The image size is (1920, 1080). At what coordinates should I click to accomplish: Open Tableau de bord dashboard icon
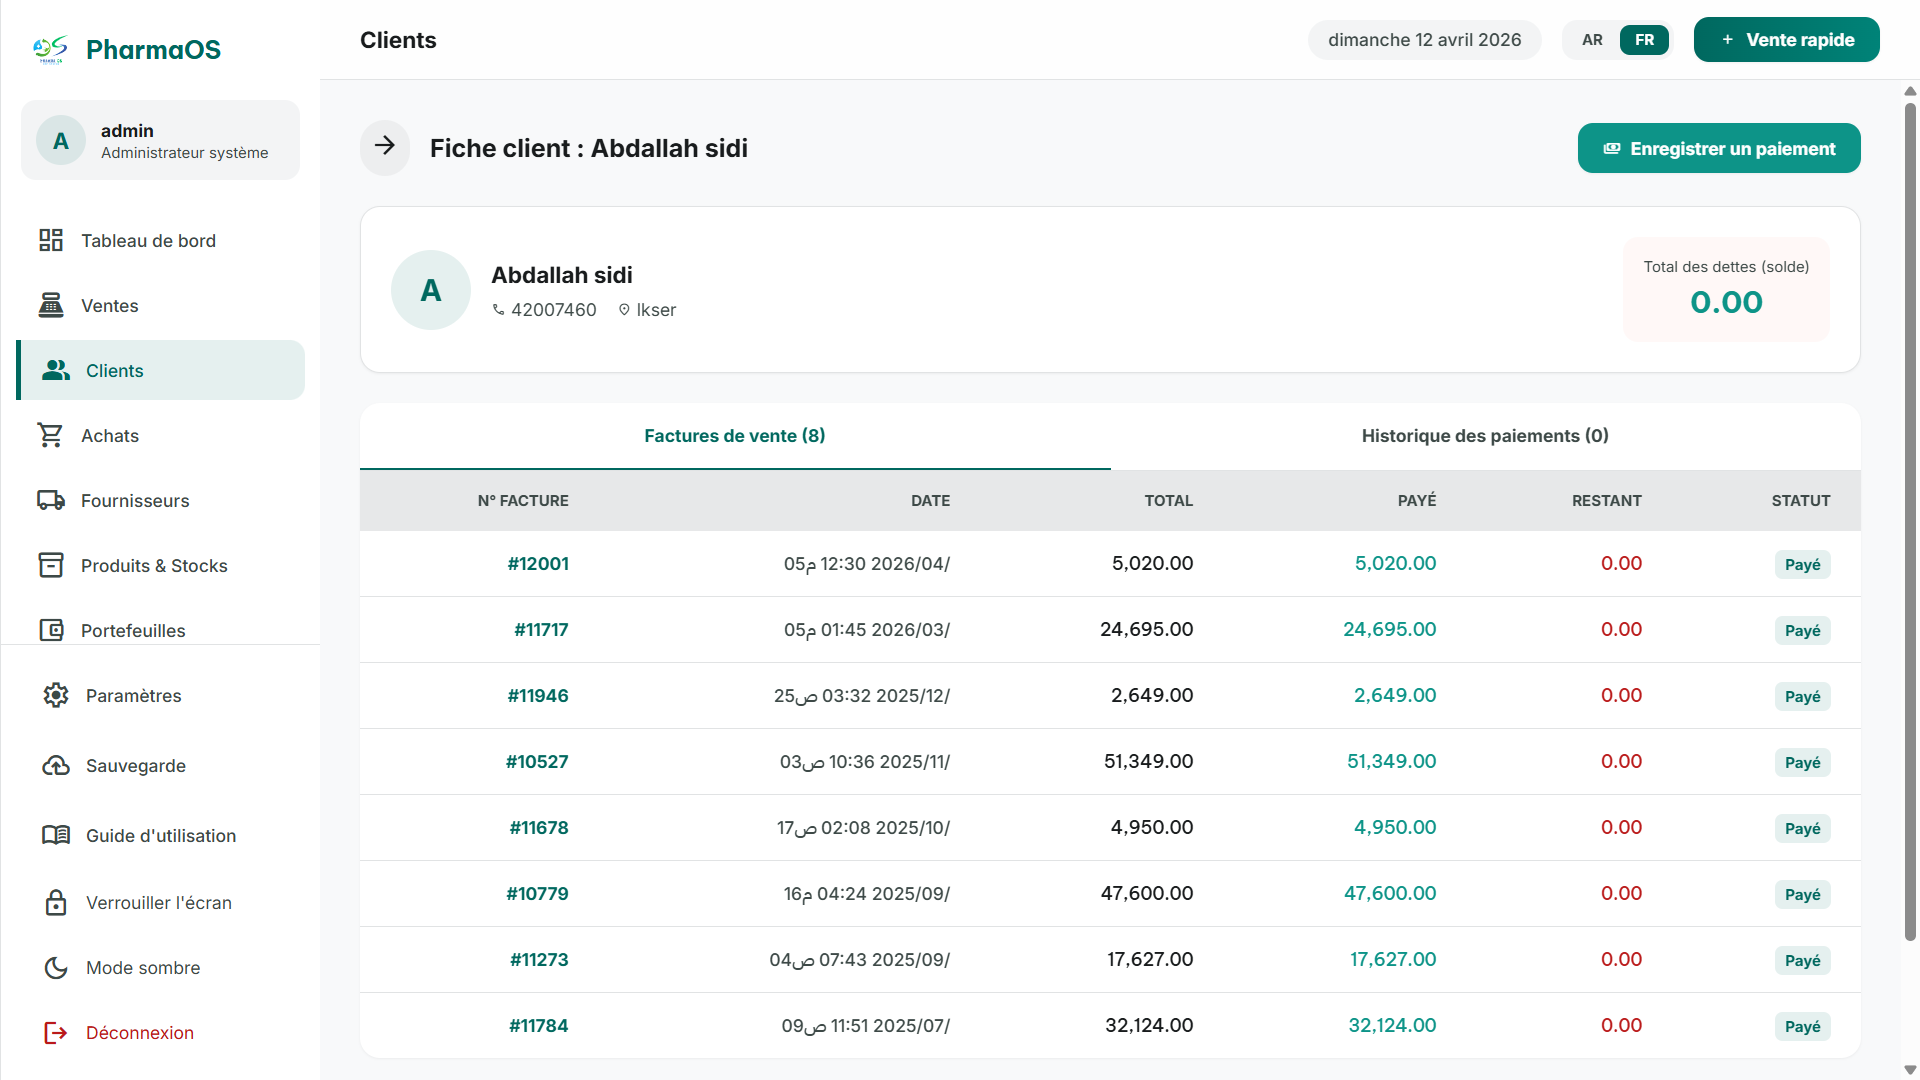(x=51, y=240)
